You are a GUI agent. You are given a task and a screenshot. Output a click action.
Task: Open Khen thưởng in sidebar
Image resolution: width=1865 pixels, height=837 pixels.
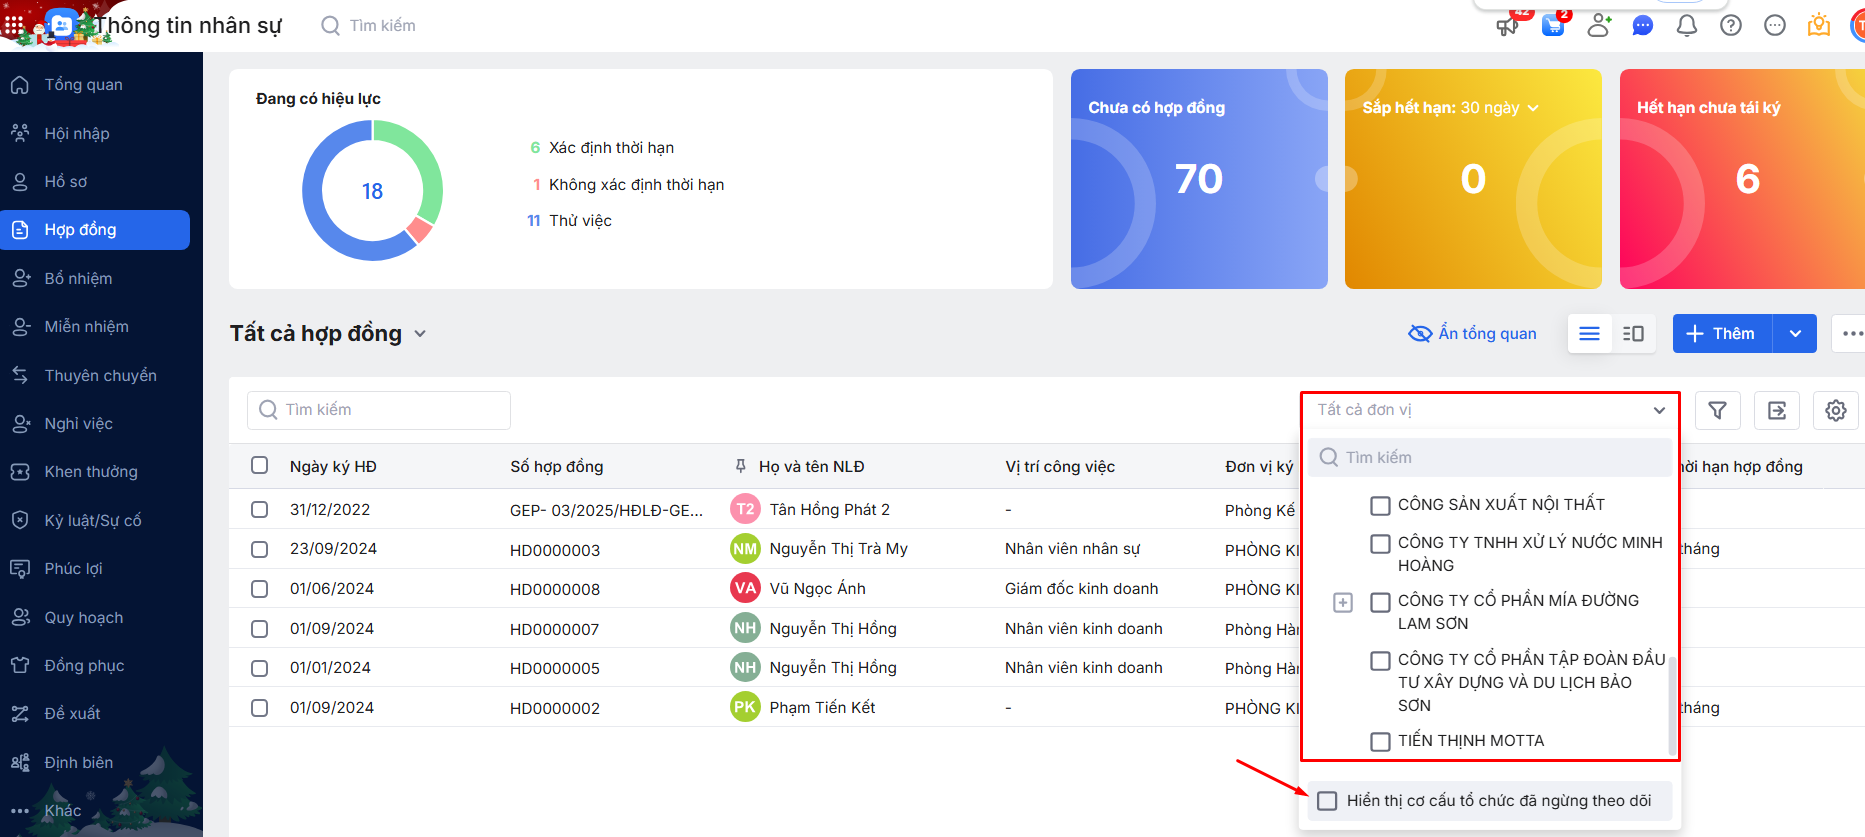point(95,472)
